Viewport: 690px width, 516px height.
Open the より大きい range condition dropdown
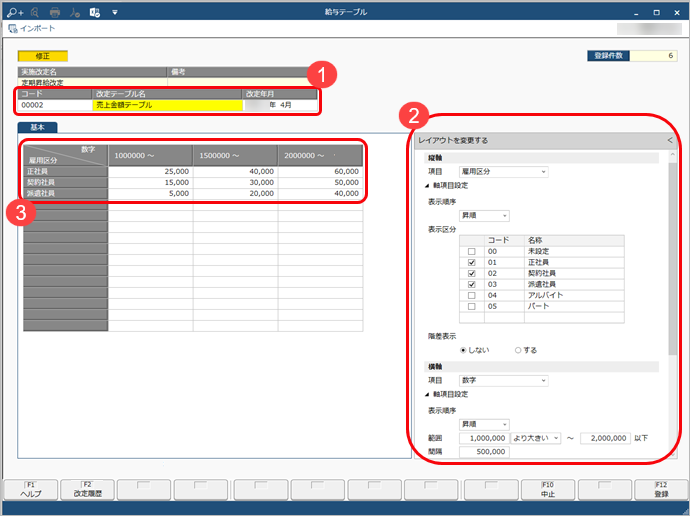[x=538, y=437]
